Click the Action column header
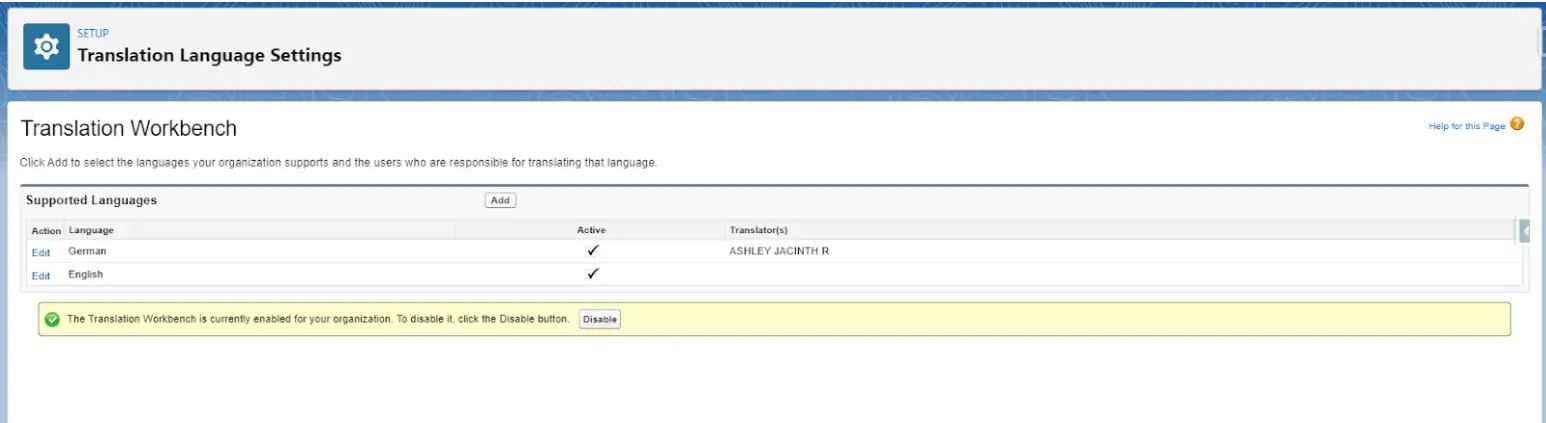 (46, 230)
